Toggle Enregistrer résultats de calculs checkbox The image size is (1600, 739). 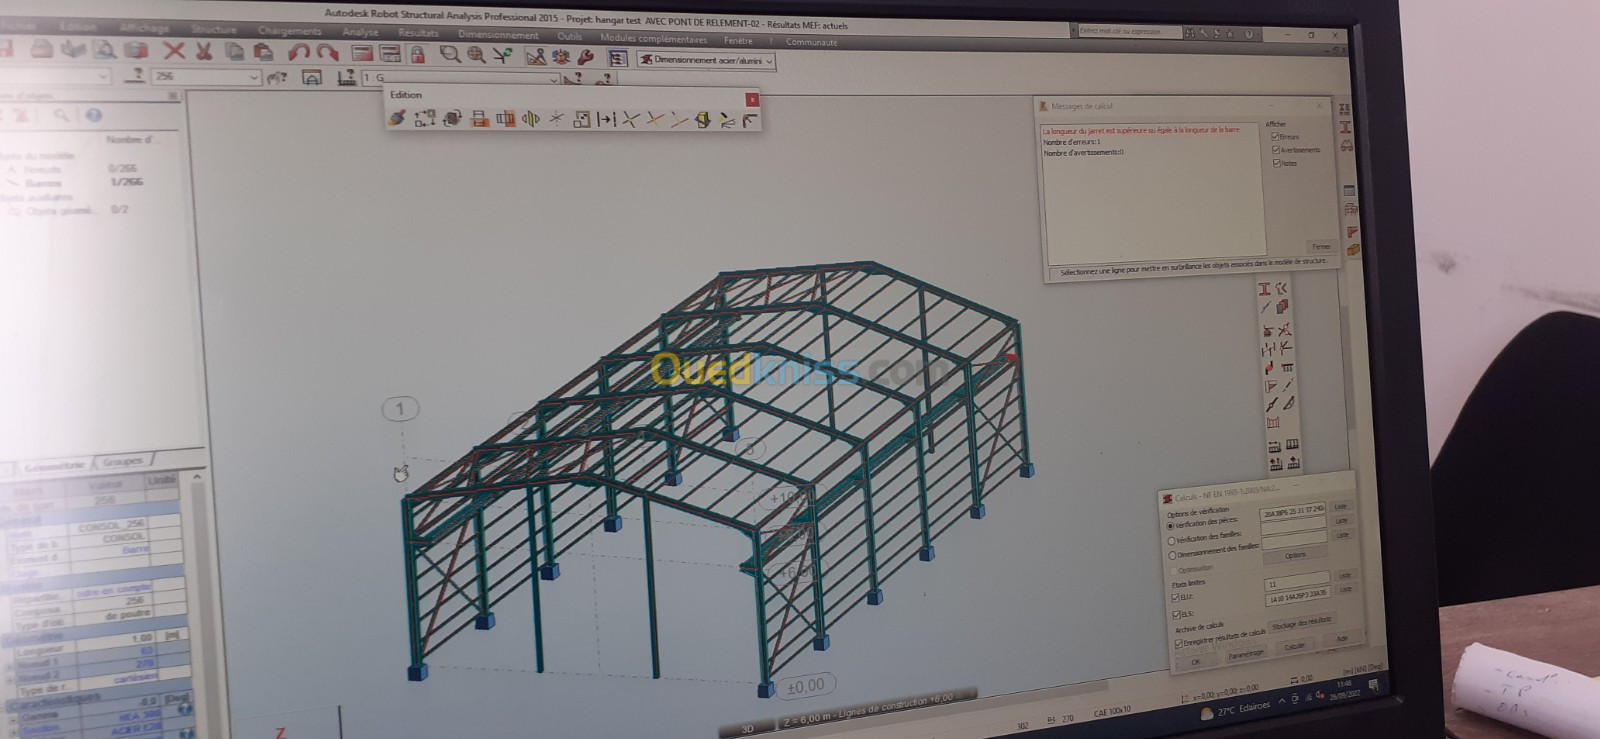(x=1179, y=643)
